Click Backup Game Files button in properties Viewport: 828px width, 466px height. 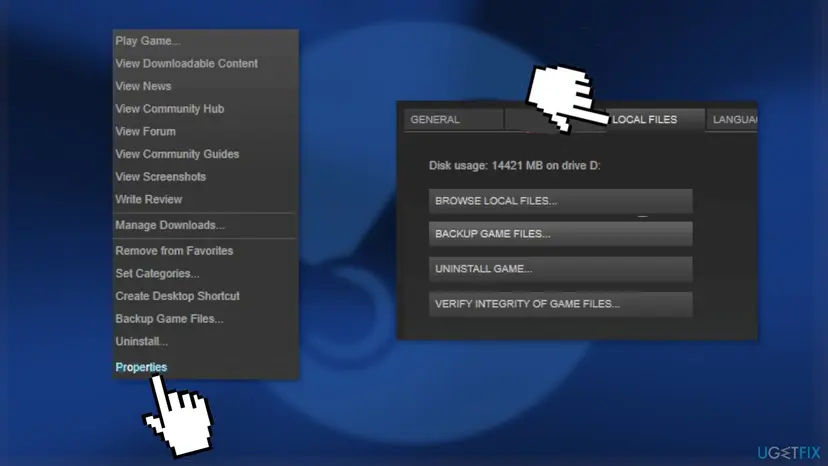(560, 234)
